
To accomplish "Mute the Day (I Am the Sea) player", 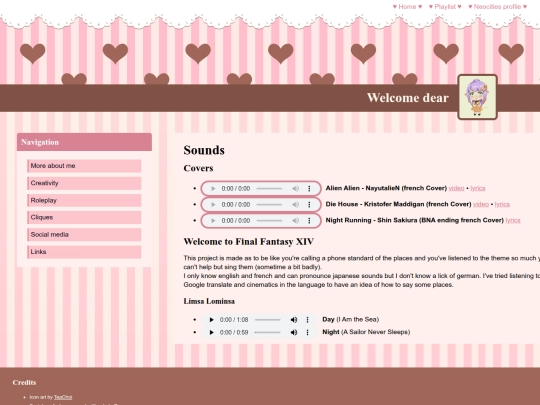I will point(294,320).
